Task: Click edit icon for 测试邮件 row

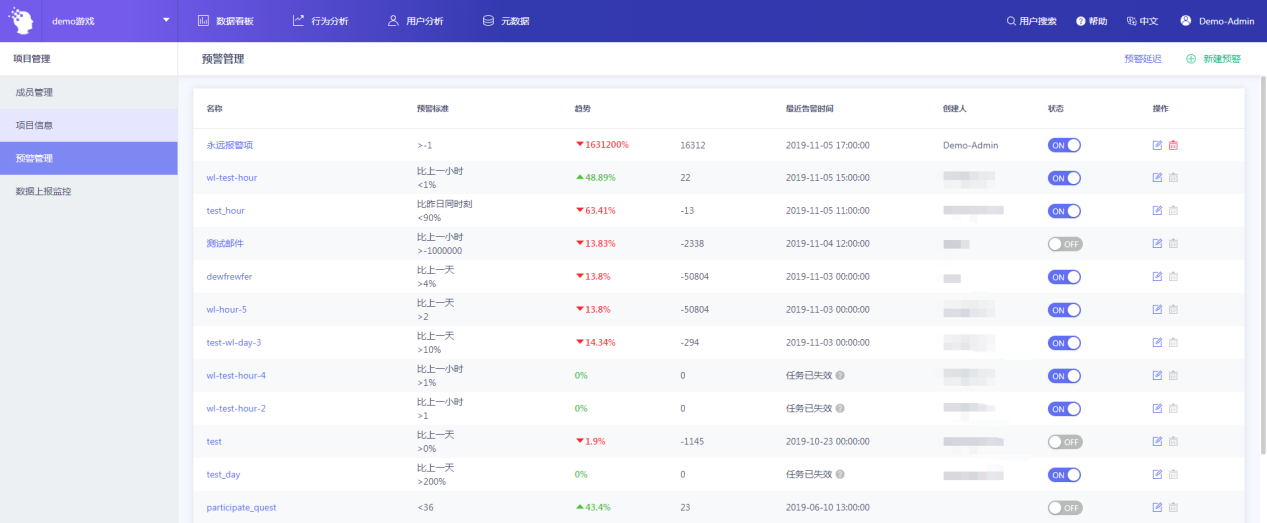Action: coord(1157,244)
